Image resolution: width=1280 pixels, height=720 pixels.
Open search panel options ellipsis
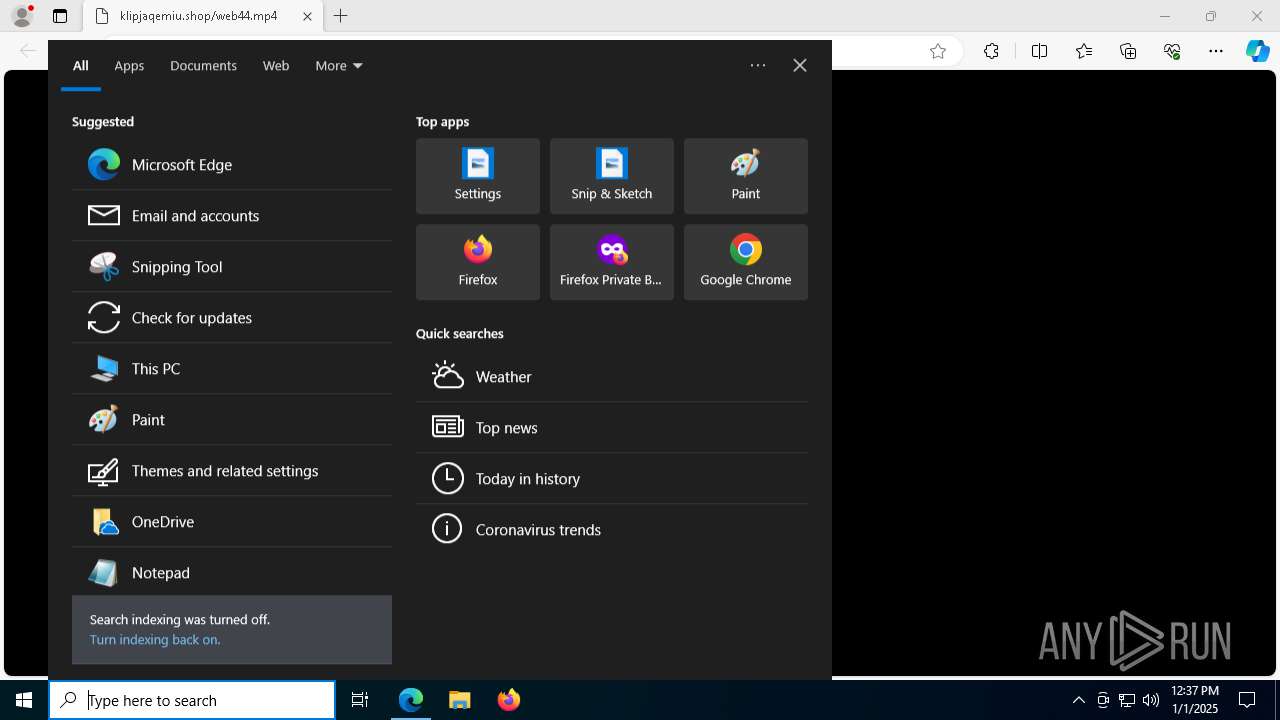click(x=758, y=65)
